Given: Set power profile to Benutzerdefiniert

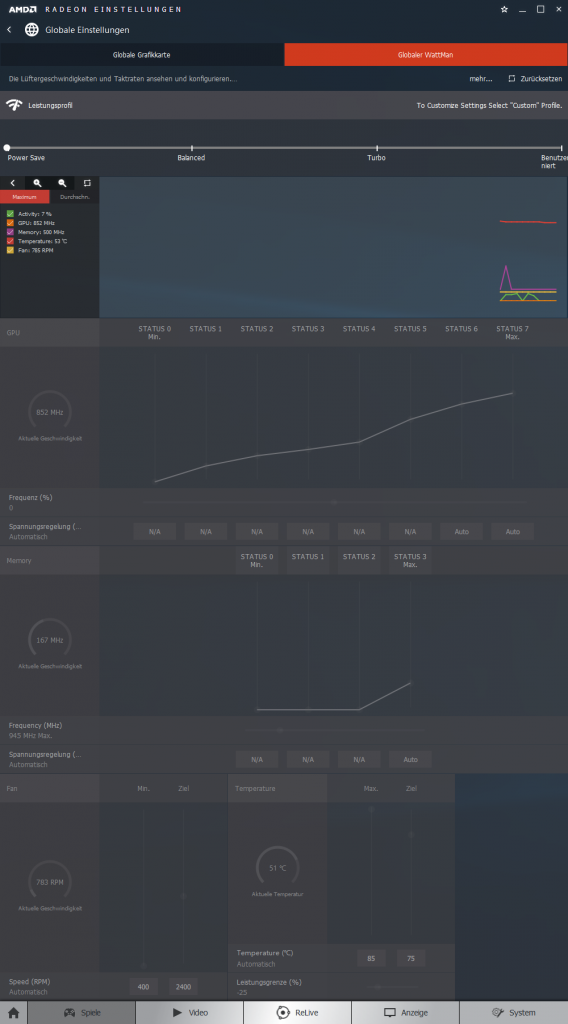Looking at the screenshot, I should pyautogui.click(x=561, y=148).
